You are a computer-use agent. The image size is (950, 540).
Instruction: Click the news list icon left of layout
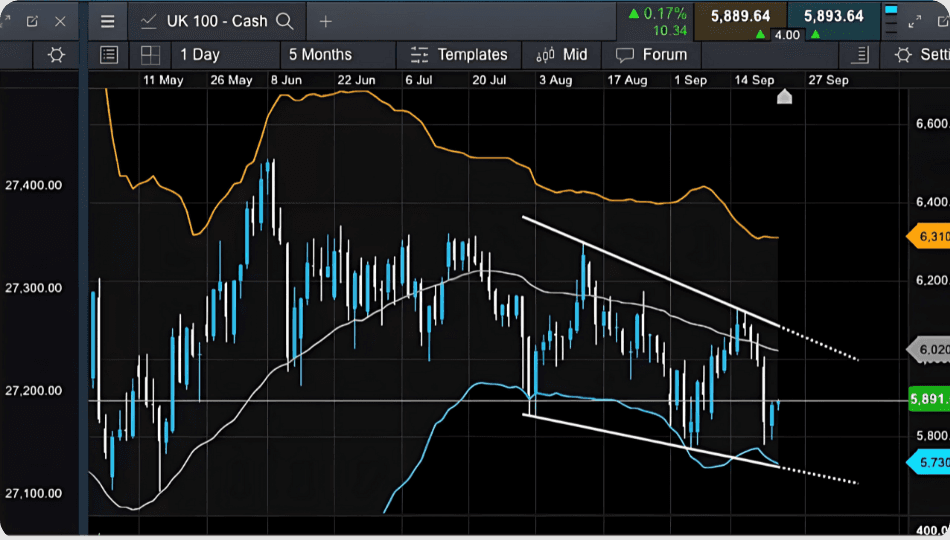(109, 55)
